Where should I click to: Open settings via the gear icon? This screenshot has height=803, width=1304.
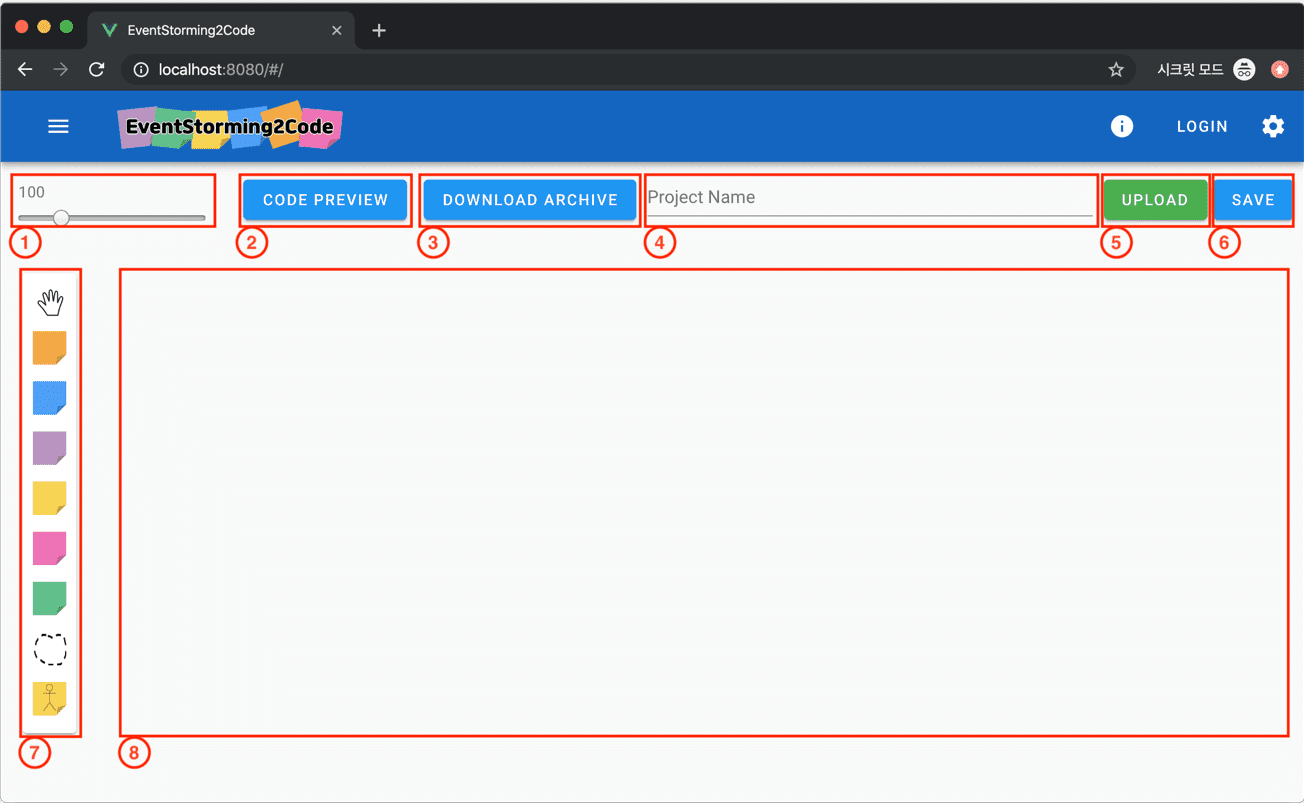tap(1273, 126)
